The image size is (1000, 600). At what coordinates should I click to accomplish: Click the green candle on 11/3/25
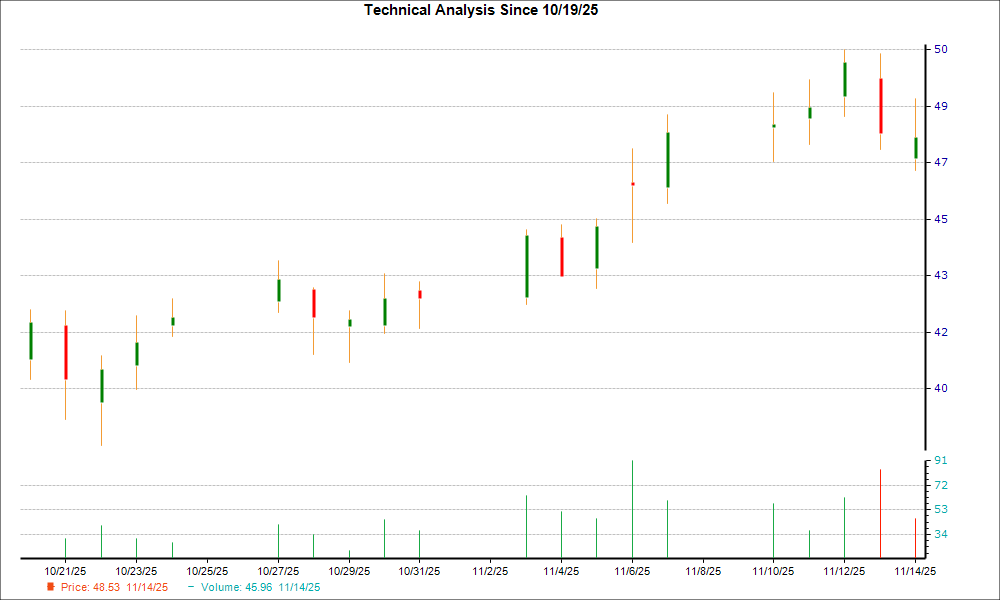tap(527, 265)
